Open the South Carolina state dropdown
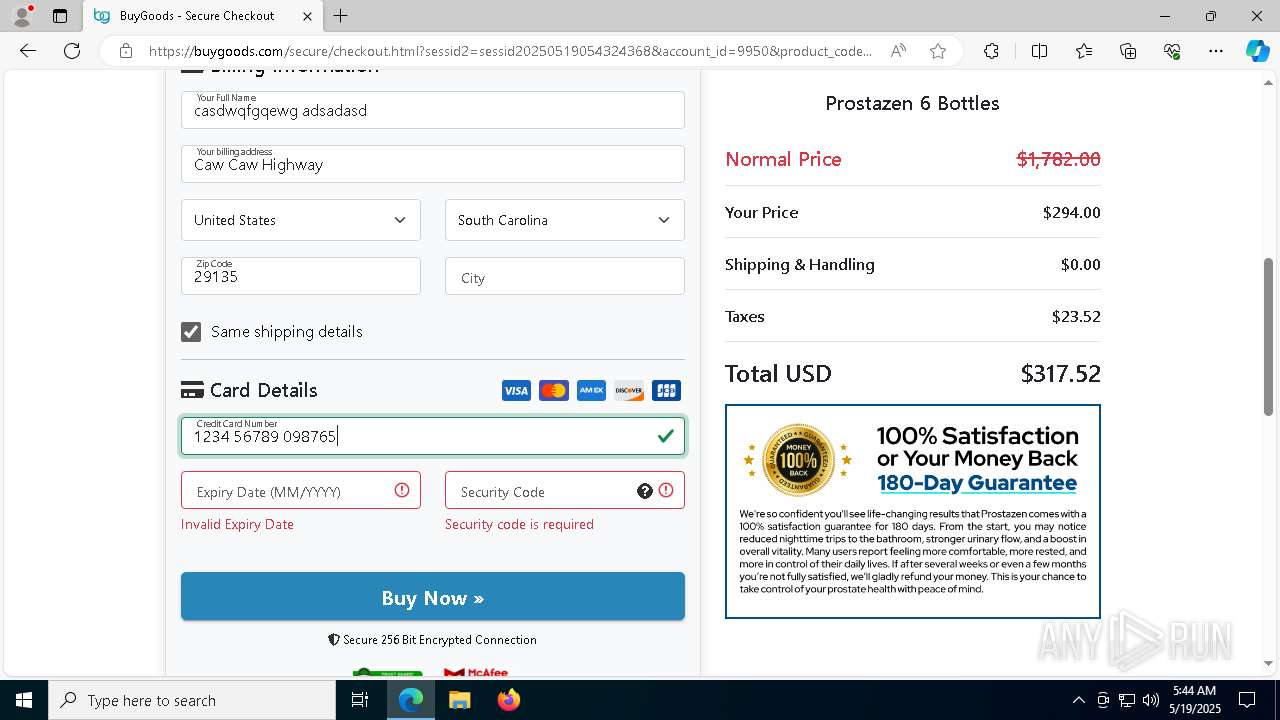The width and height of the screenshot is (1280, 720). coord(565,220)
